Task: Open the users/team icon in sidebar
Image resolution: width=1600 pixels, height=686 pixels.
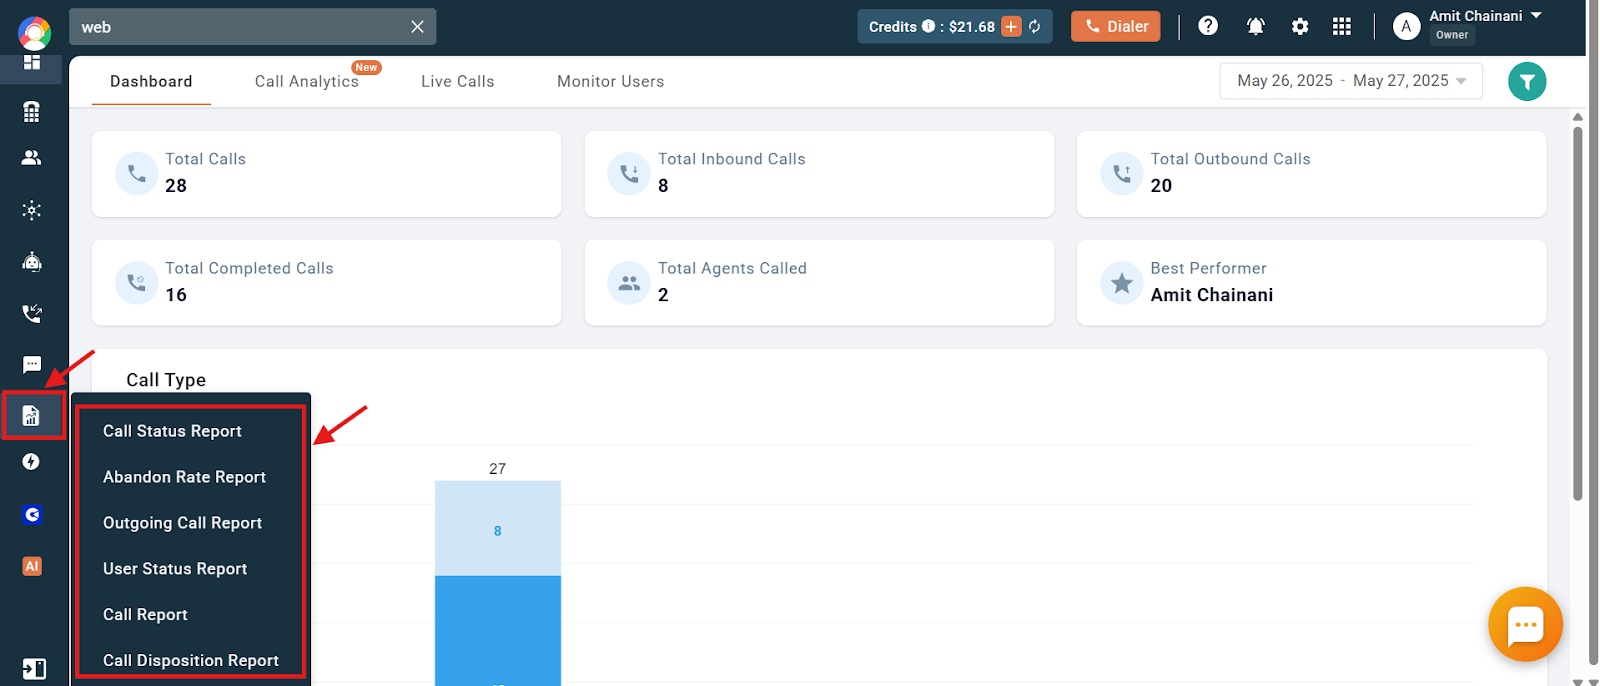Action: pos(32,158)
